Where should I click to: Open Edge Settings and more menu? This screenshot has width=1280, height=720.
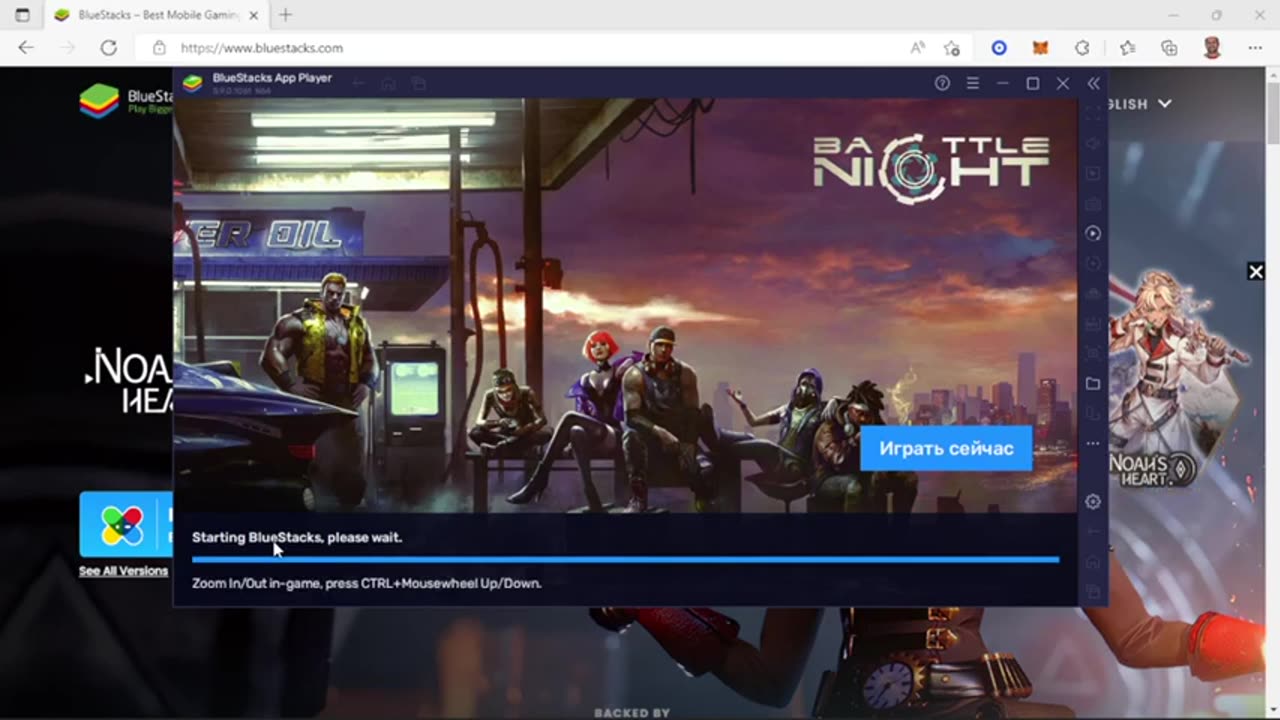pos(1255,47)
